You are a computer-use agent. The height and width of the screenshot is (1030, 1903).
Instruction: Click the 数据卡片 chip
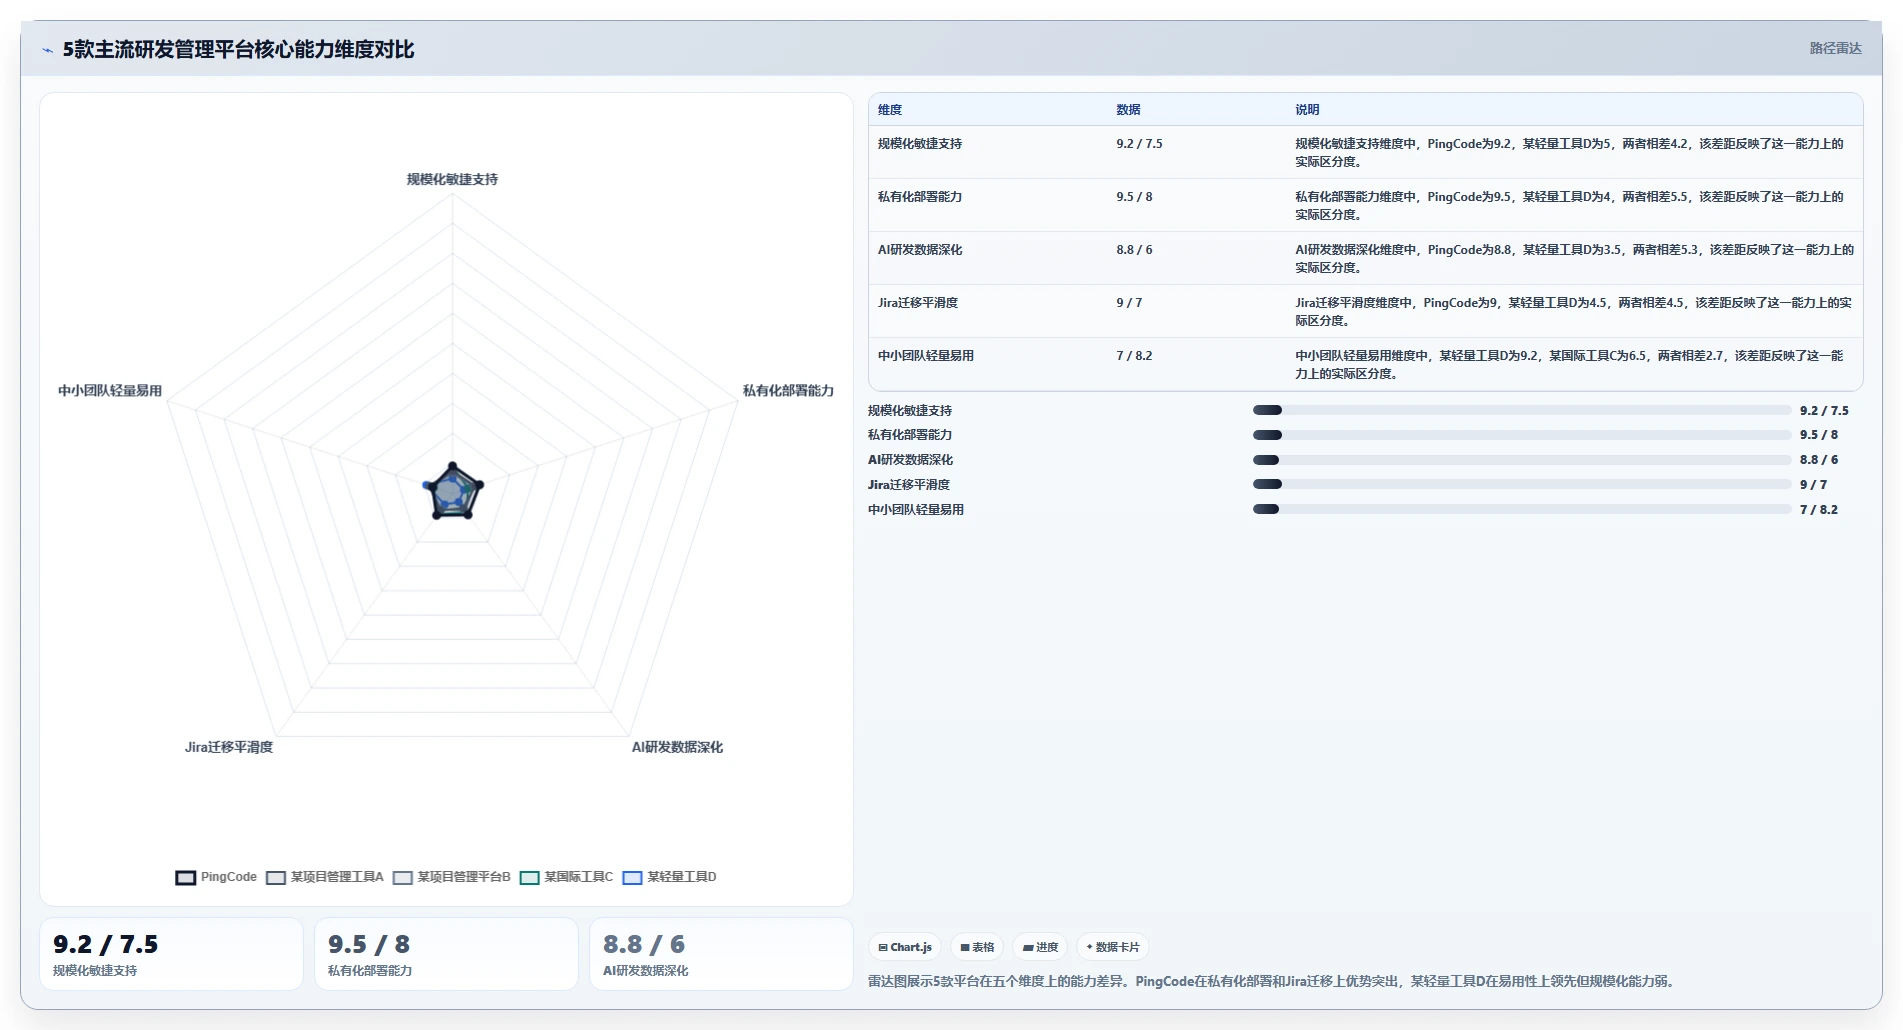(1113, 947)
